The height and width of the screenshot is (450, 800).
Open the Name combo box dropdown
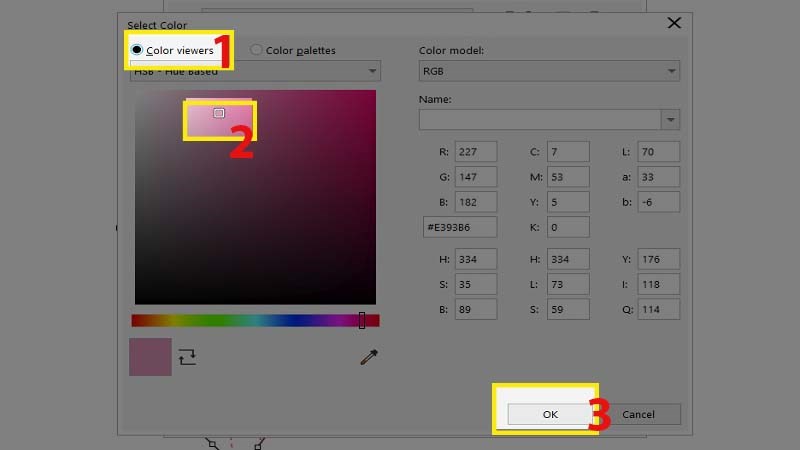click(x=670, y=120)
